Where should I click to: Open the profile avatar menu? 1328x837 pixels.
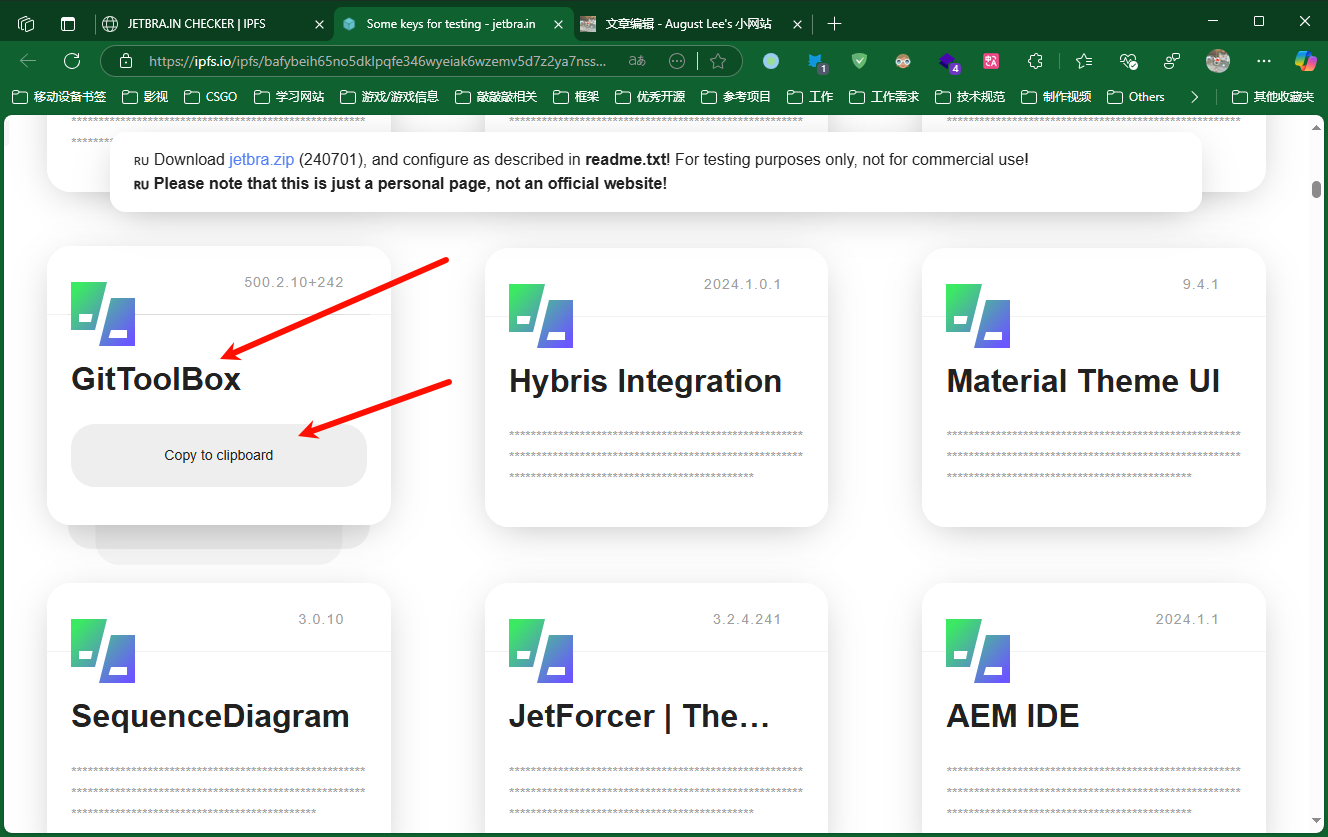pos(1218,61)
